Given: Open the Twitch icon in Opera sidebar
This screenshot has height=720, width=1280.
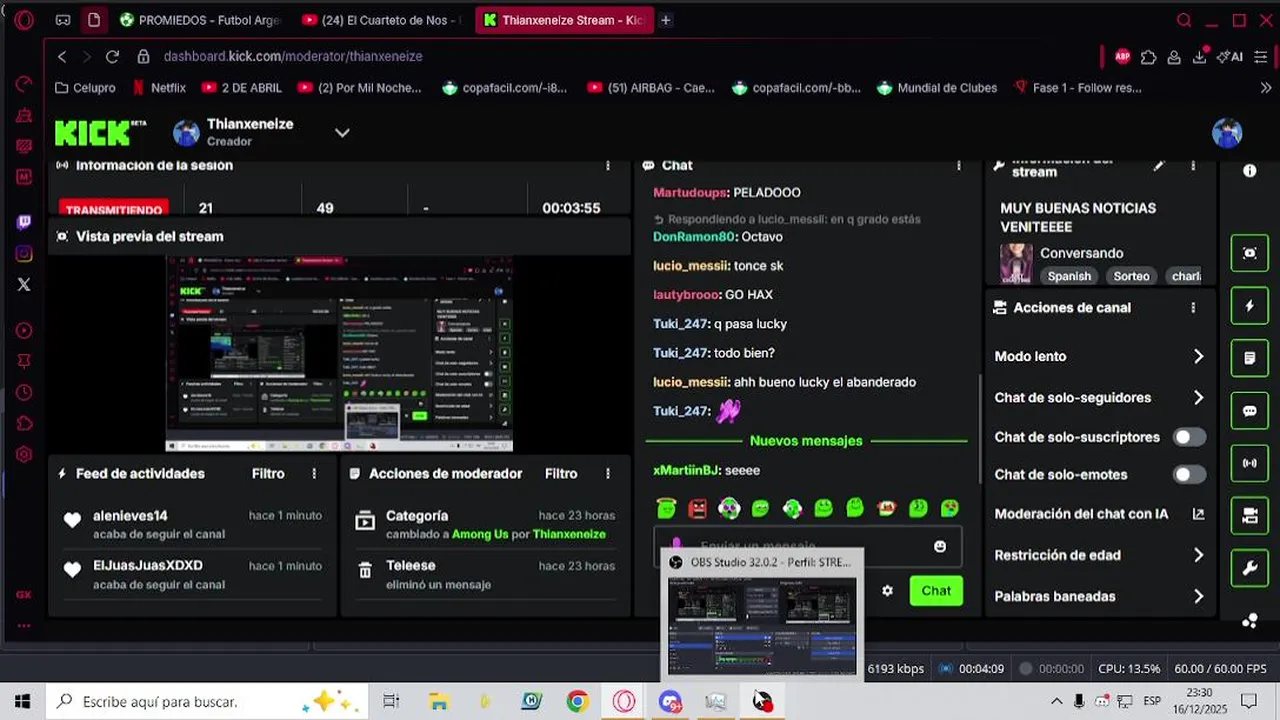Looking at the screenshot, I should pyautogui.click(x=24, y=223).
